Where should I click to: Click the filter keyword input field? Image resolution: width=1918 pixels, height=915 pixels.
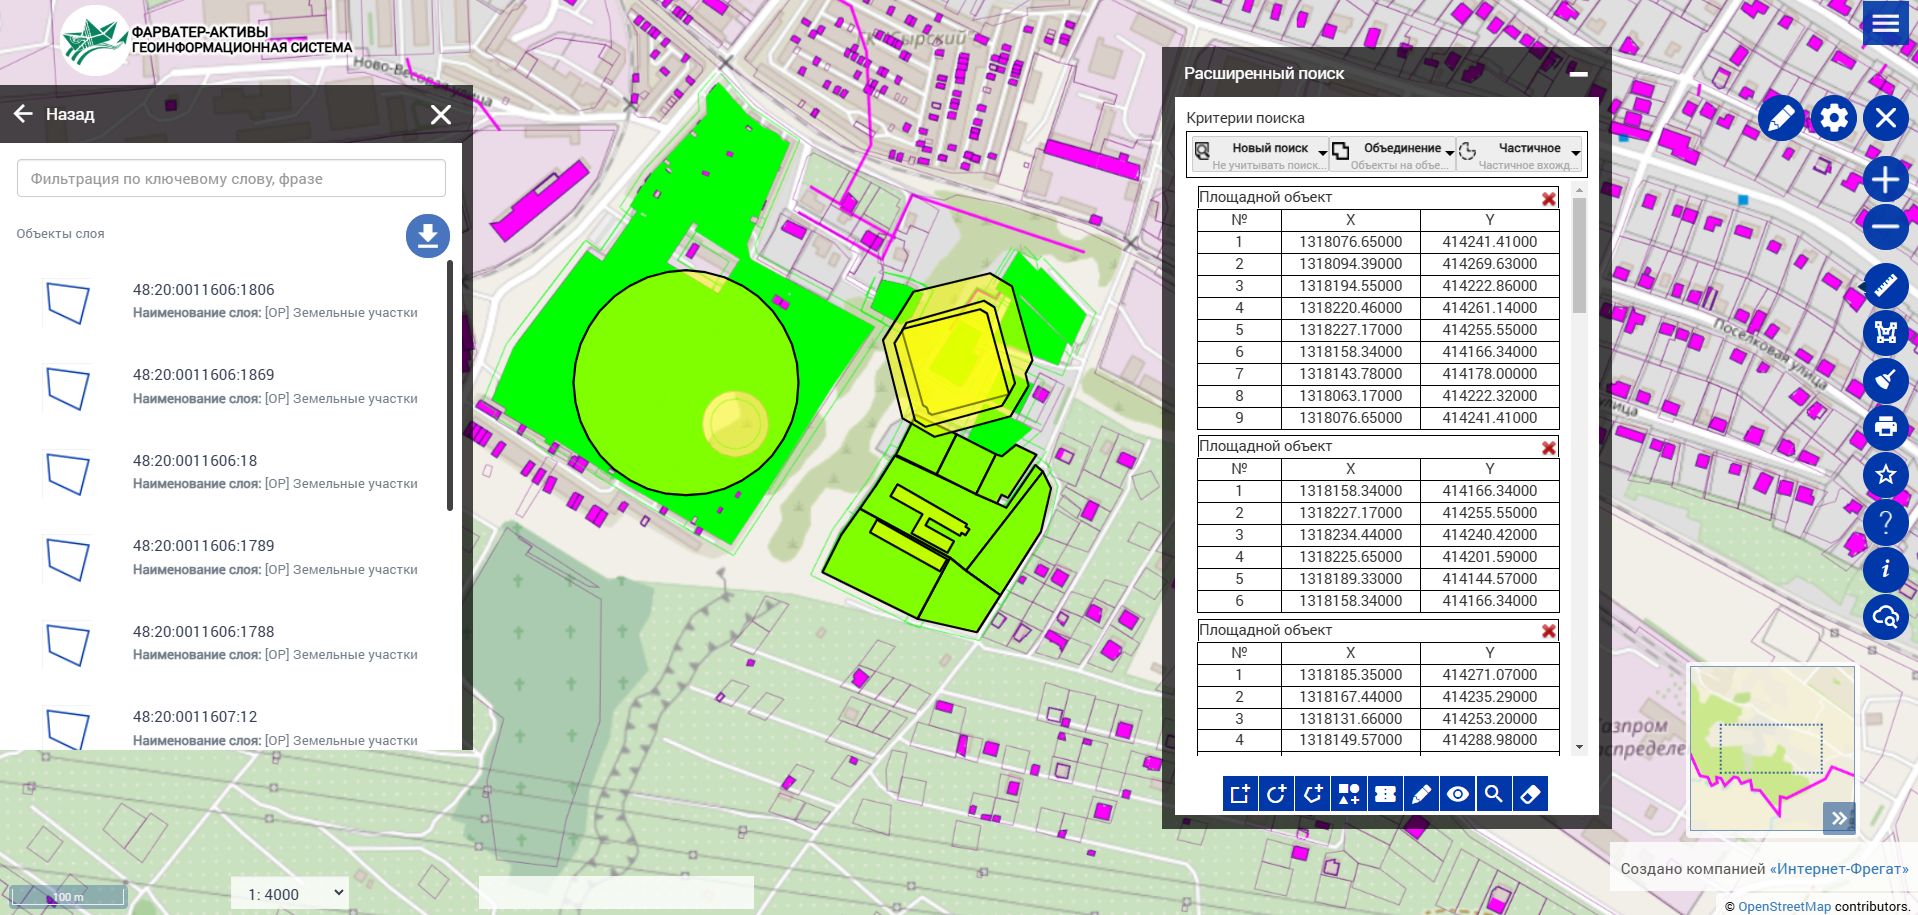(x=231, y=179)
